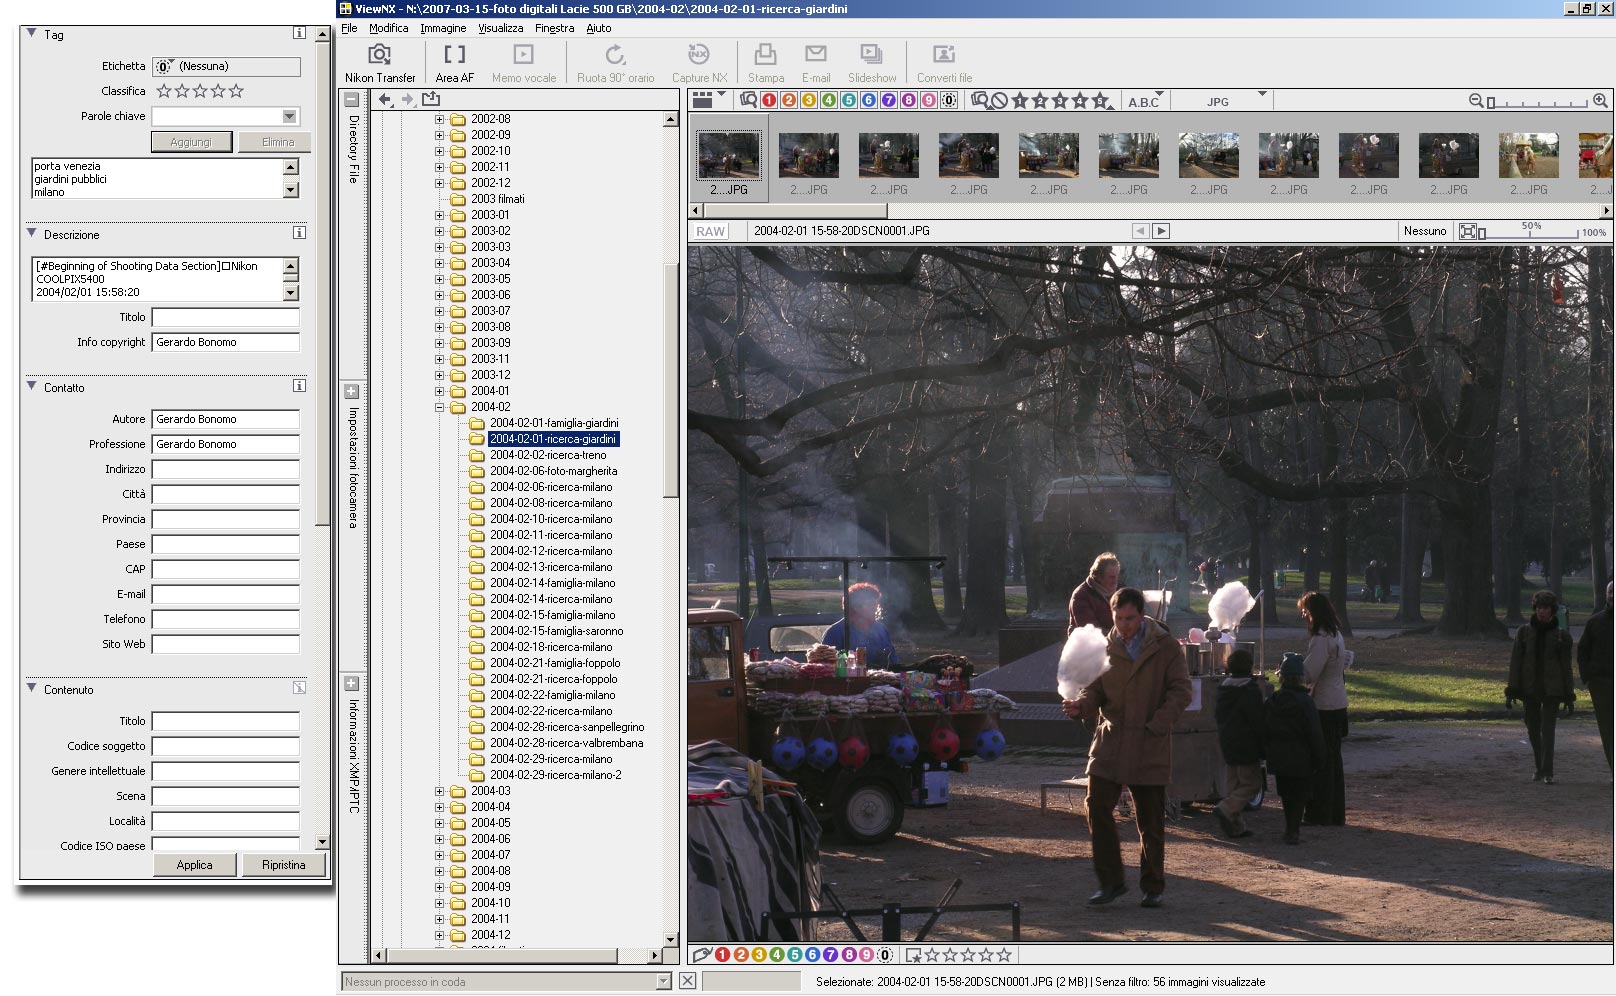Click the fit-to-window icon near zoom slider
Screen dimensions: 1616x996
1467,231
